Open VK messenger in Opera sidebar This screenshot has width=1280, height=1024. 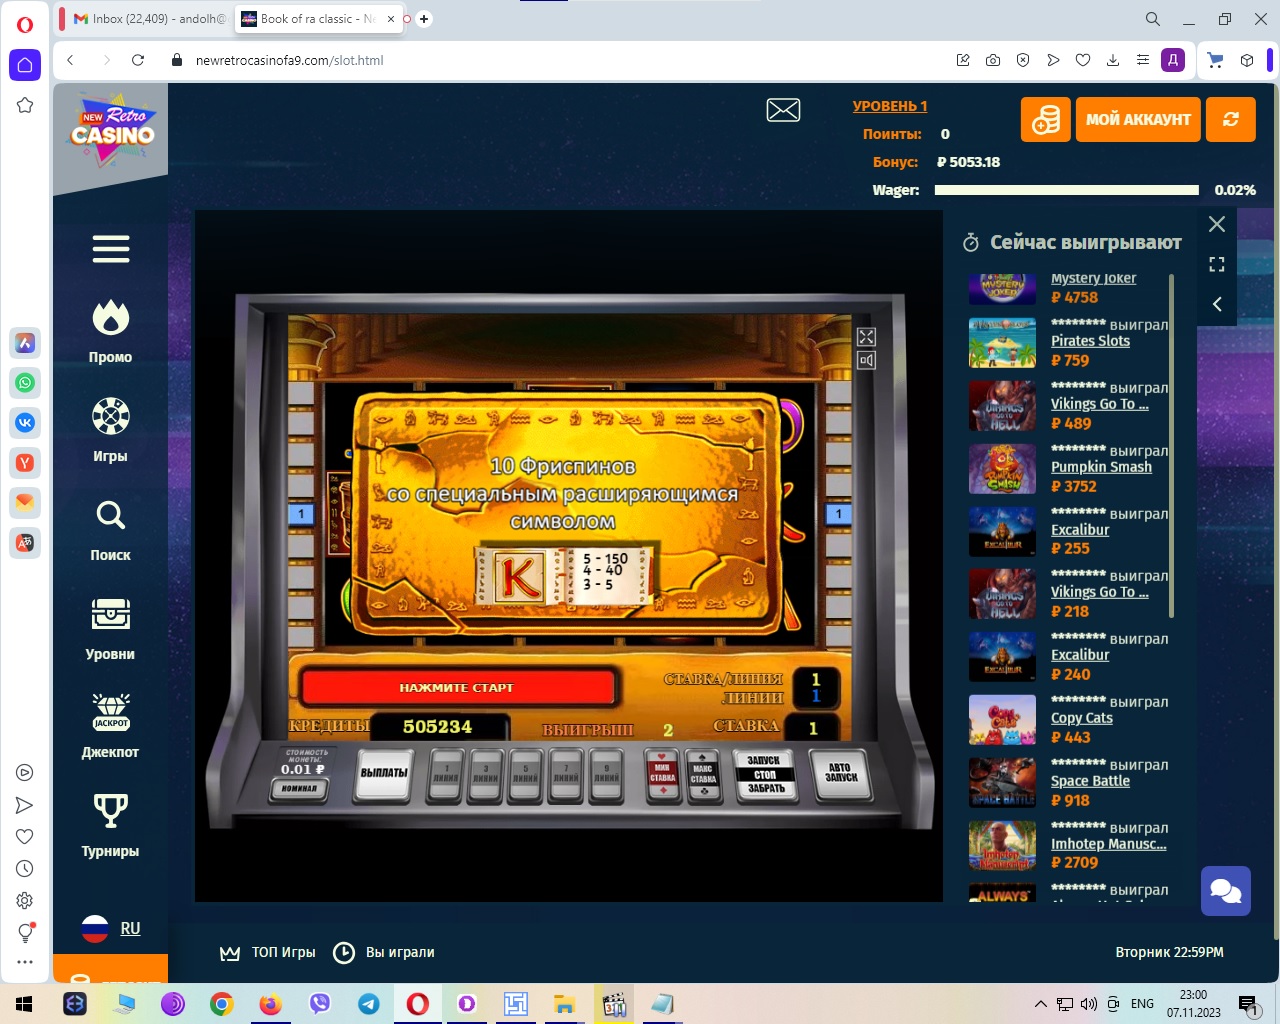(25, 423)
